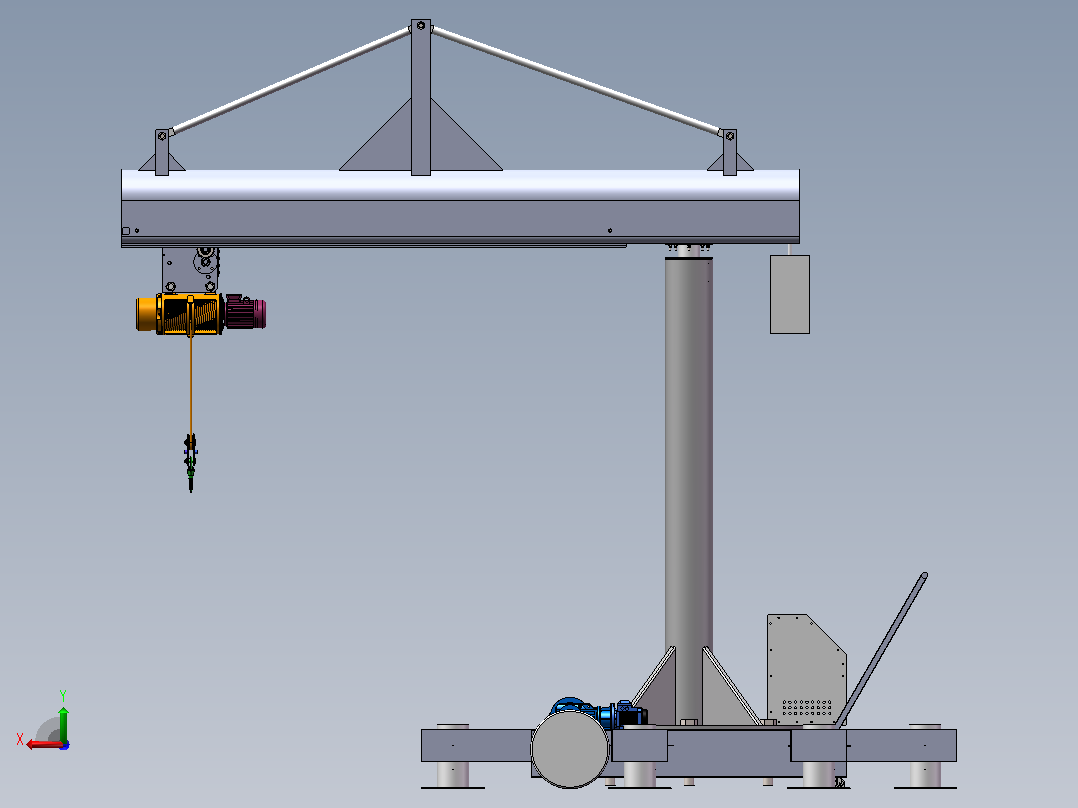Pick the orange end cap of the hoist

coord(146,314)
